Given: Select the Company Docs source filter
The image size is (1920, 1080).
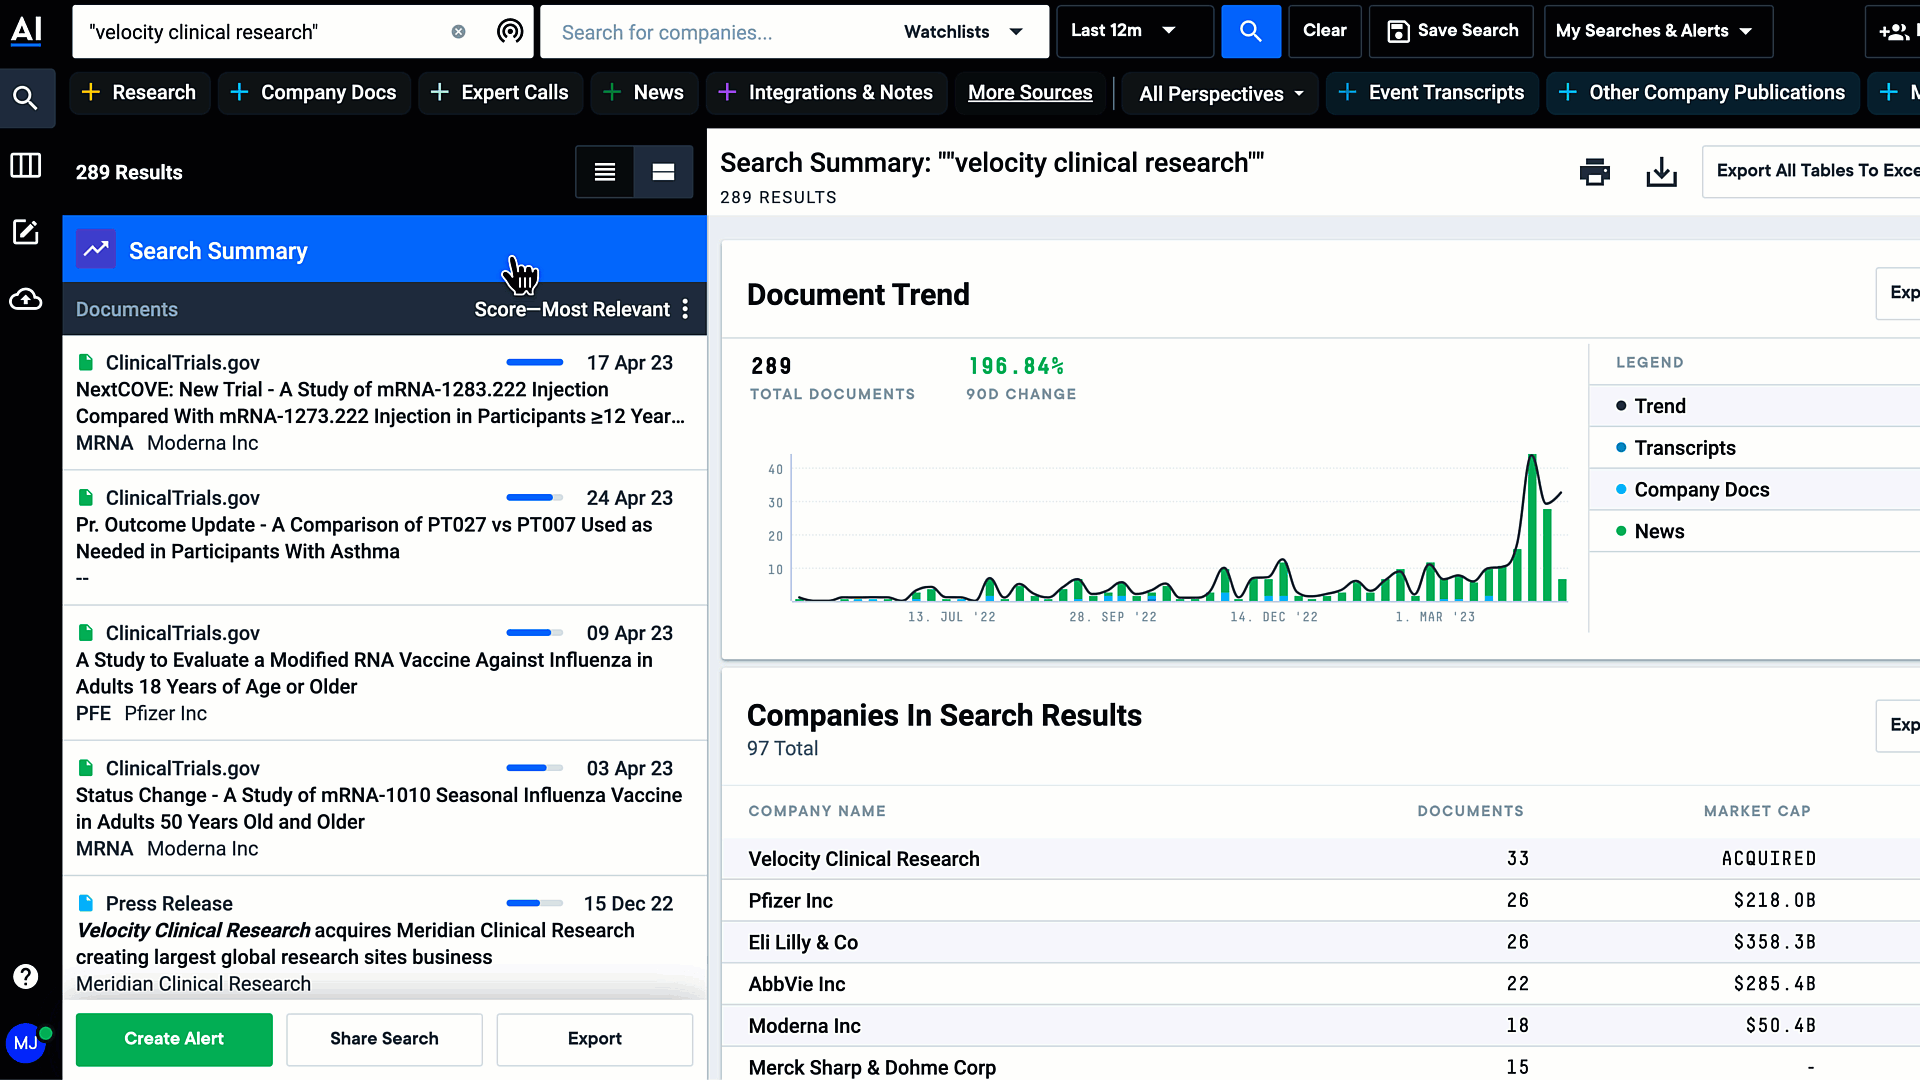Looking at the screenshot, I should pyautogui.click(x=314, y=93).
